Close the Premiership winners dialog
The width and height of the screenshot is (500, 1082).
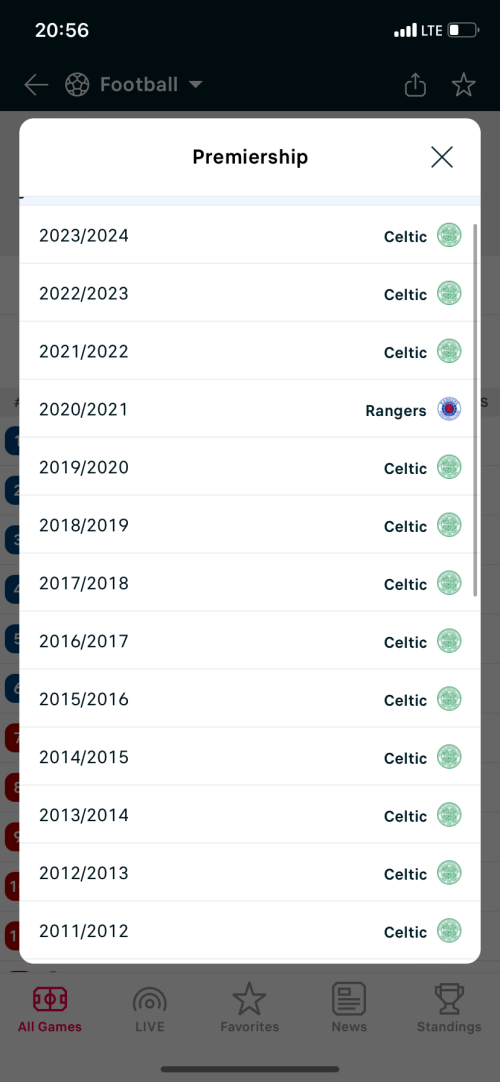point(441,157)
